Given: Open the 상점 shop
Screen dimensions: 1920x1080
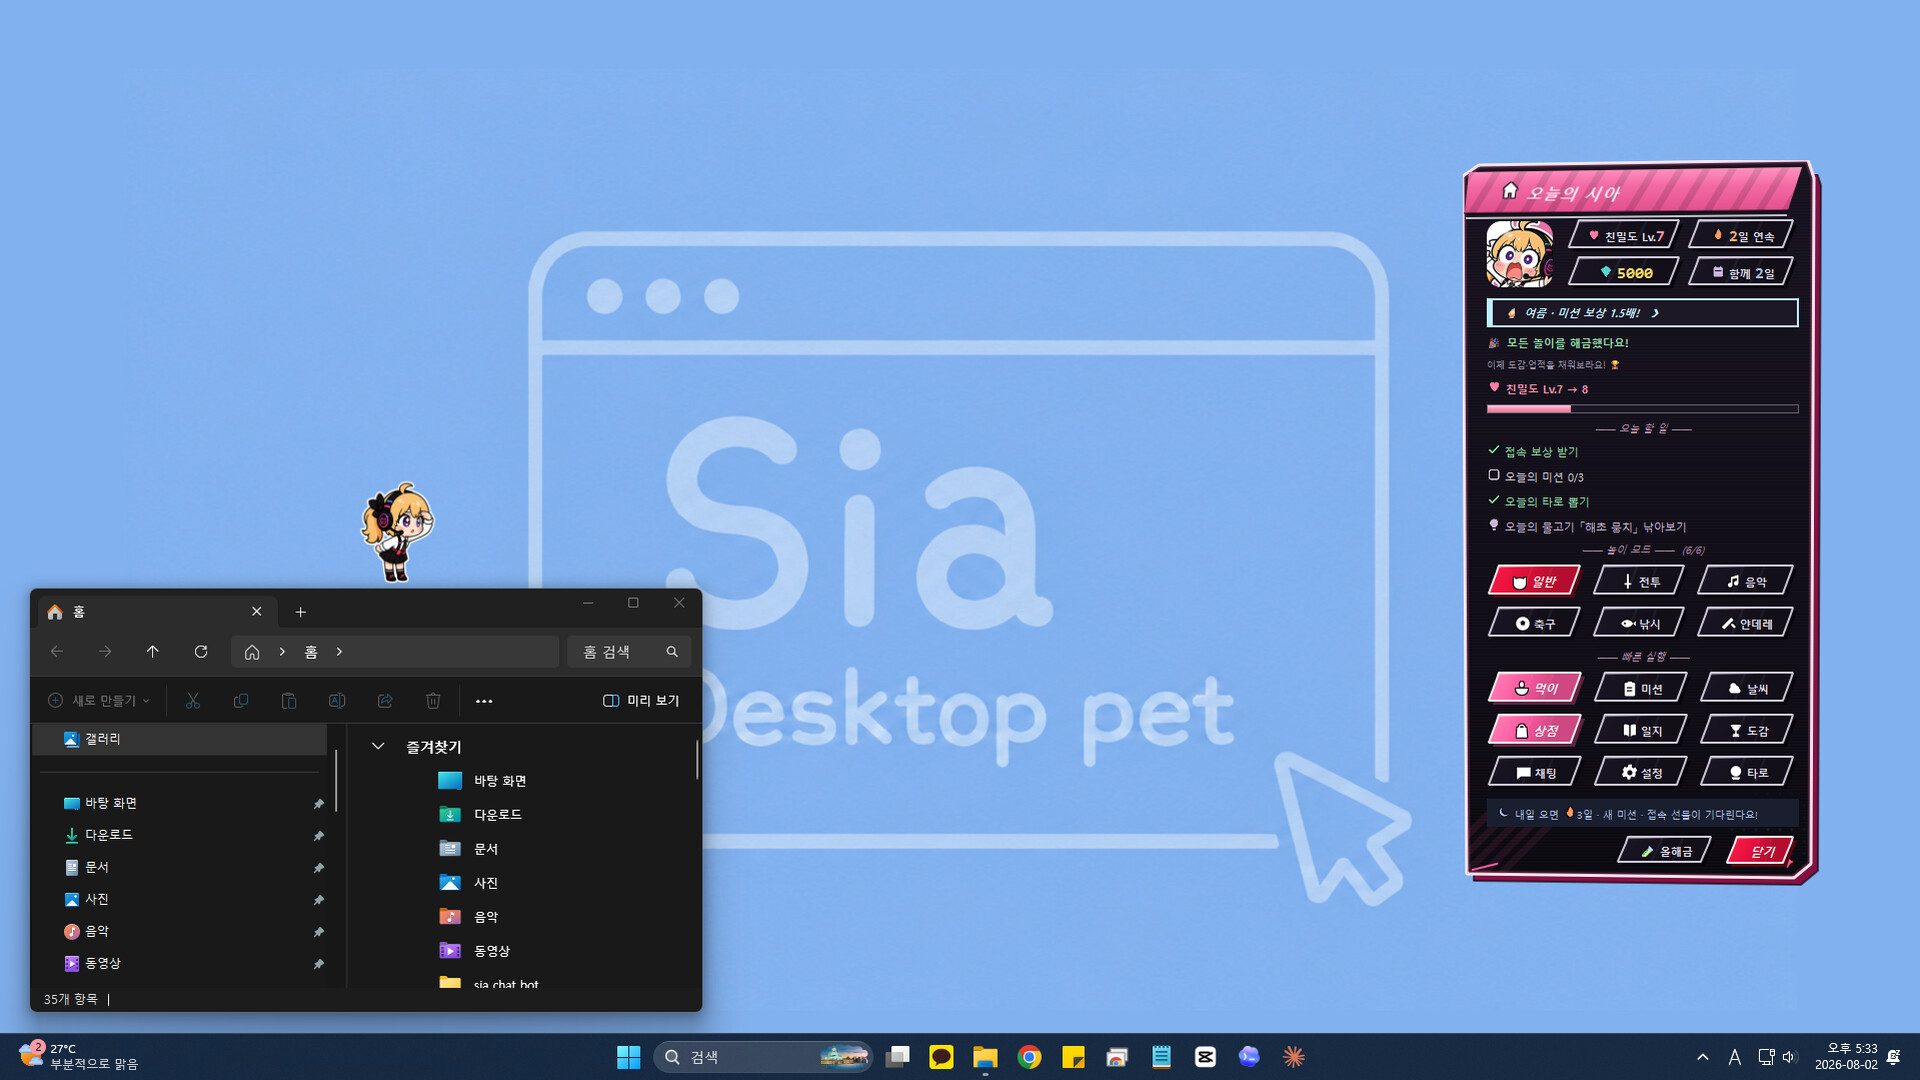Looking at the screenshot, I should (x=1535, y=730).
